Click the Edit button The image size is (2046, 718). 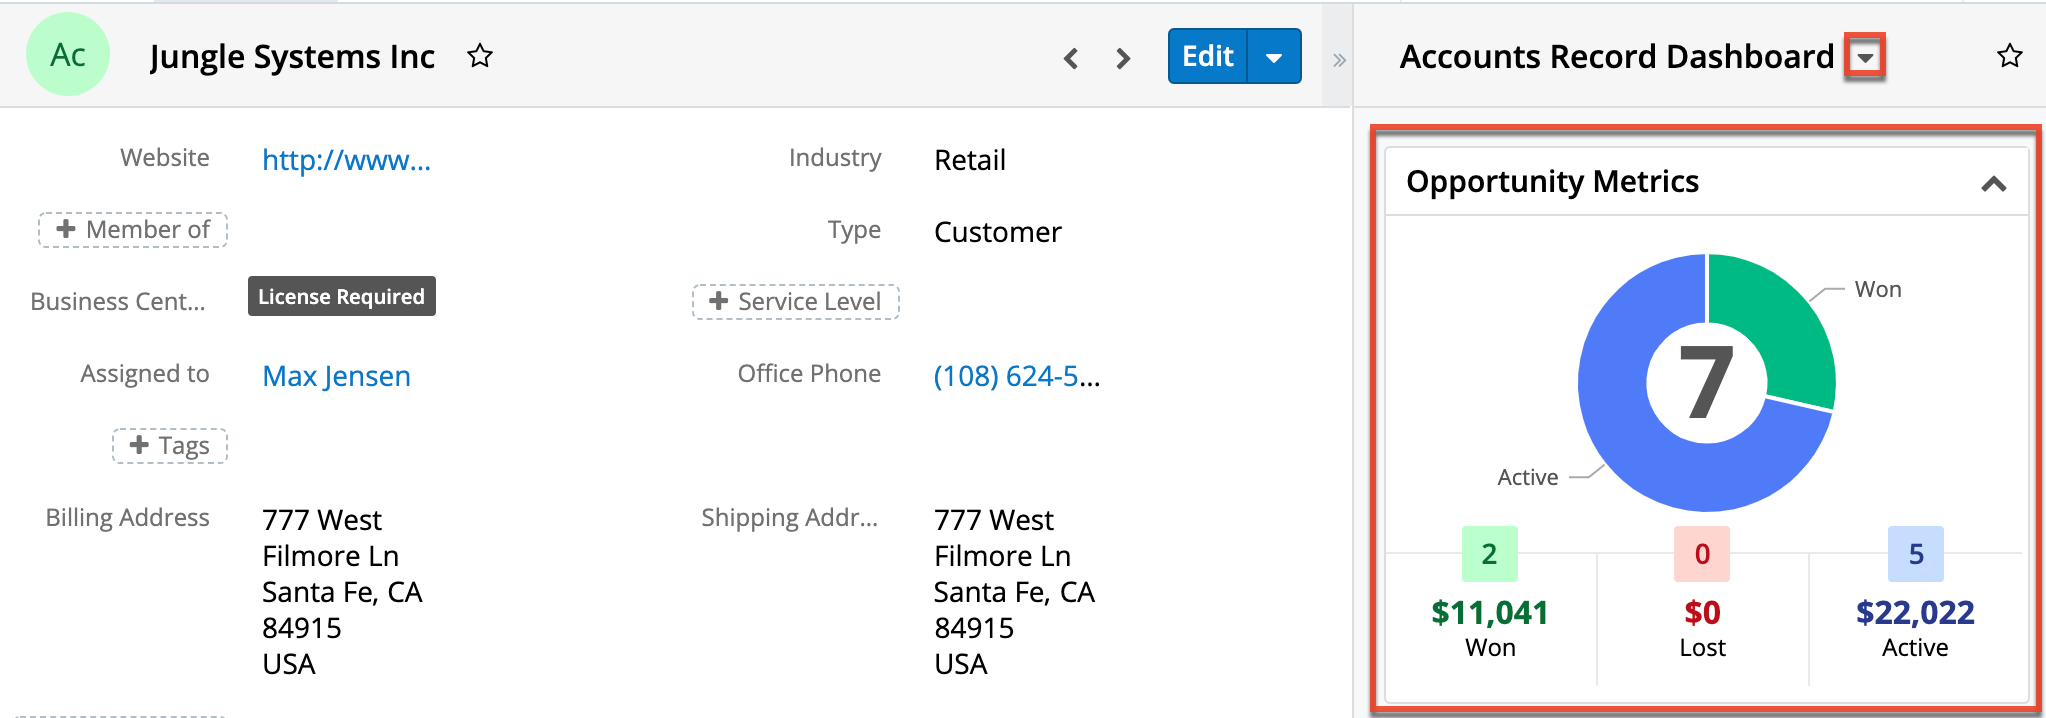tap(1207, 57)
